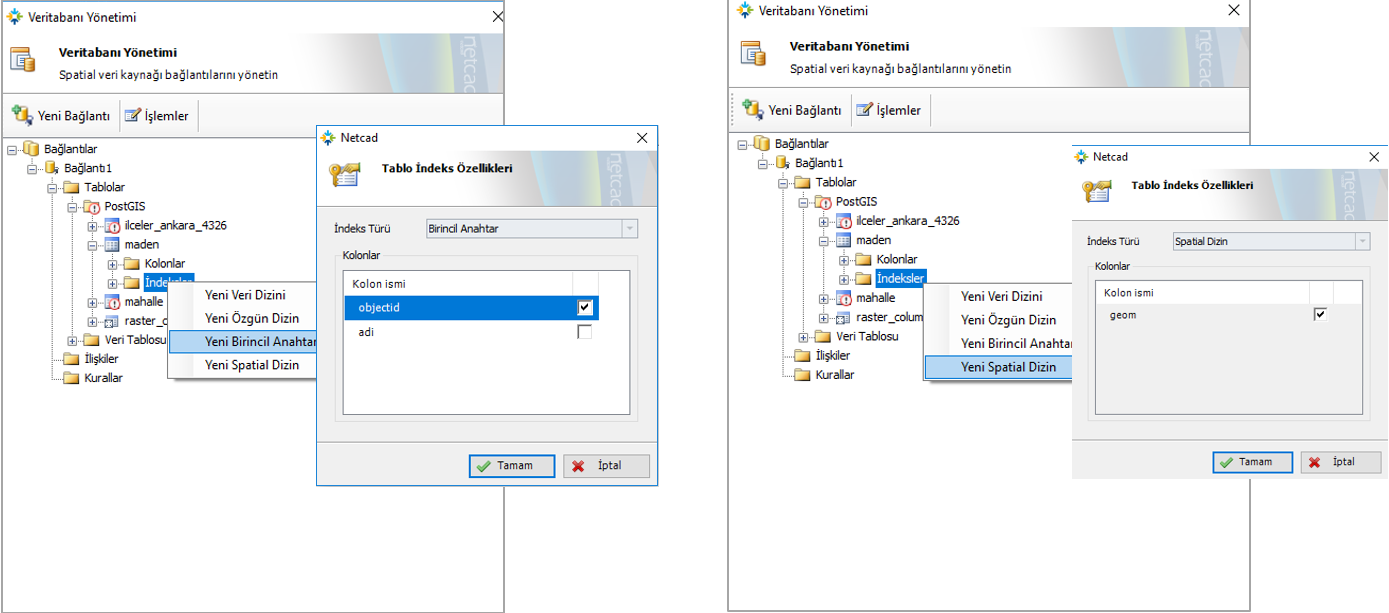Viewport: 1389px width, 613px height.
Task: Expand mahalle node in right window tree
Action: click(823, 298)
